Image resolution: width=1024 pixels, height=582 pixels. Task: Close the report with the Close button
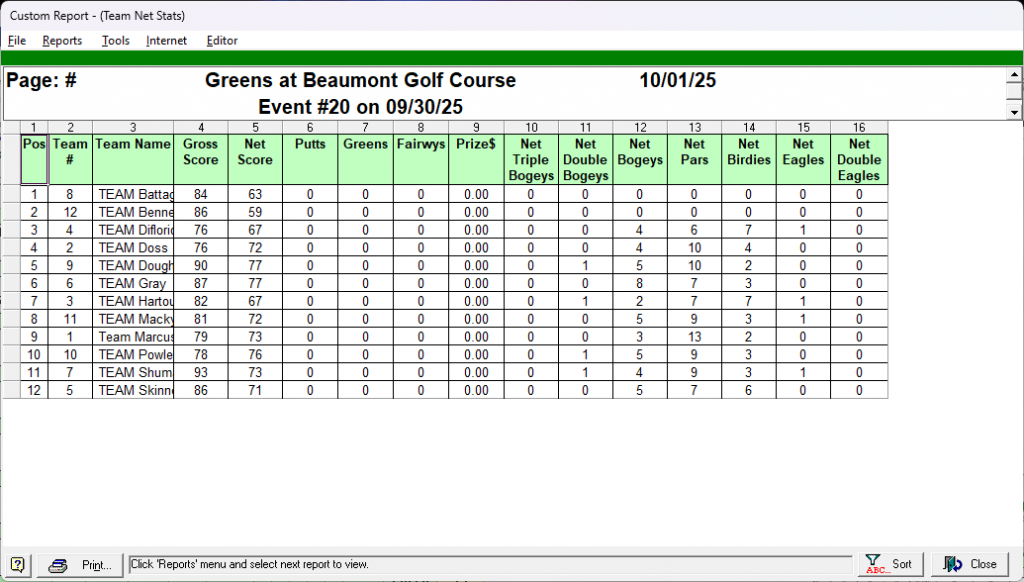[970, 564]
